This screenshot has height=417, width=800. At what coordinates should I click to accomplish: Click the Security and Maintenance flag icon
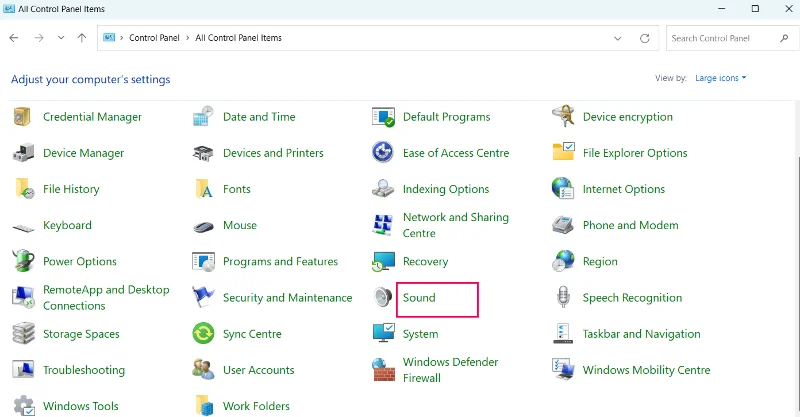click(x=203, y=297)
